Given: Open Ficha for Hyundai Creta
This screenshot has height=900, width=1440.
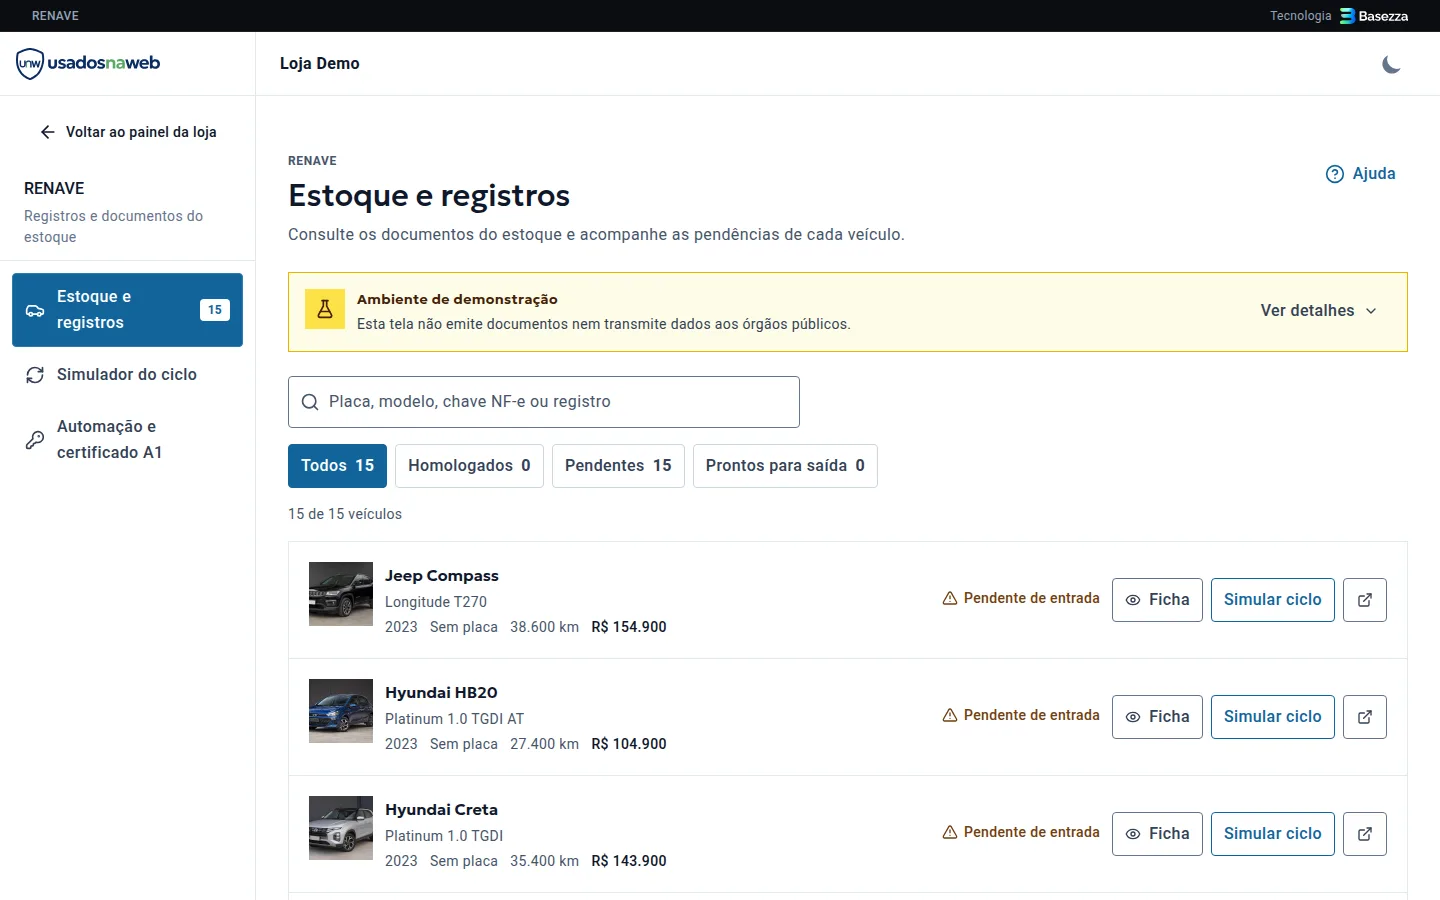Looking at the screenshot, I should [x=1157, y=834].
